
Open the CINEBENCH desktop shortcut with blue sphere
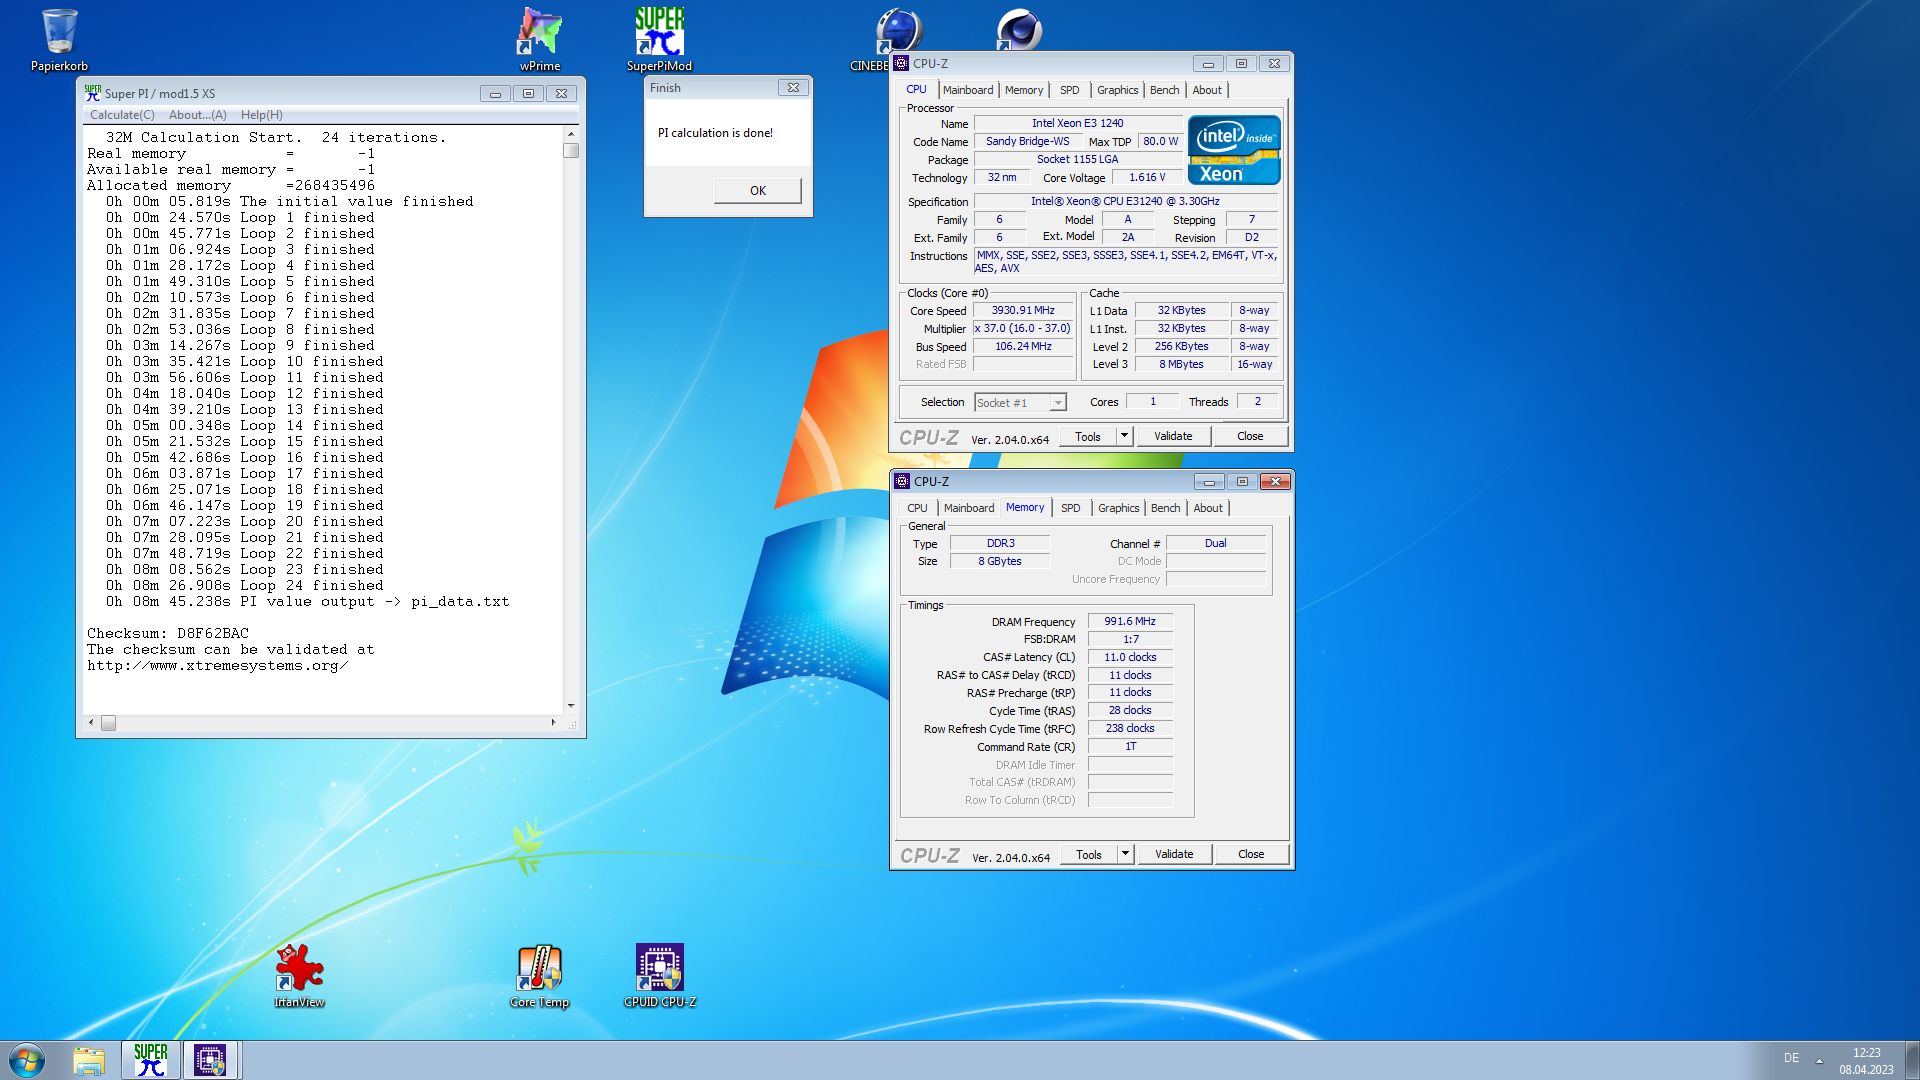(898, 28)
